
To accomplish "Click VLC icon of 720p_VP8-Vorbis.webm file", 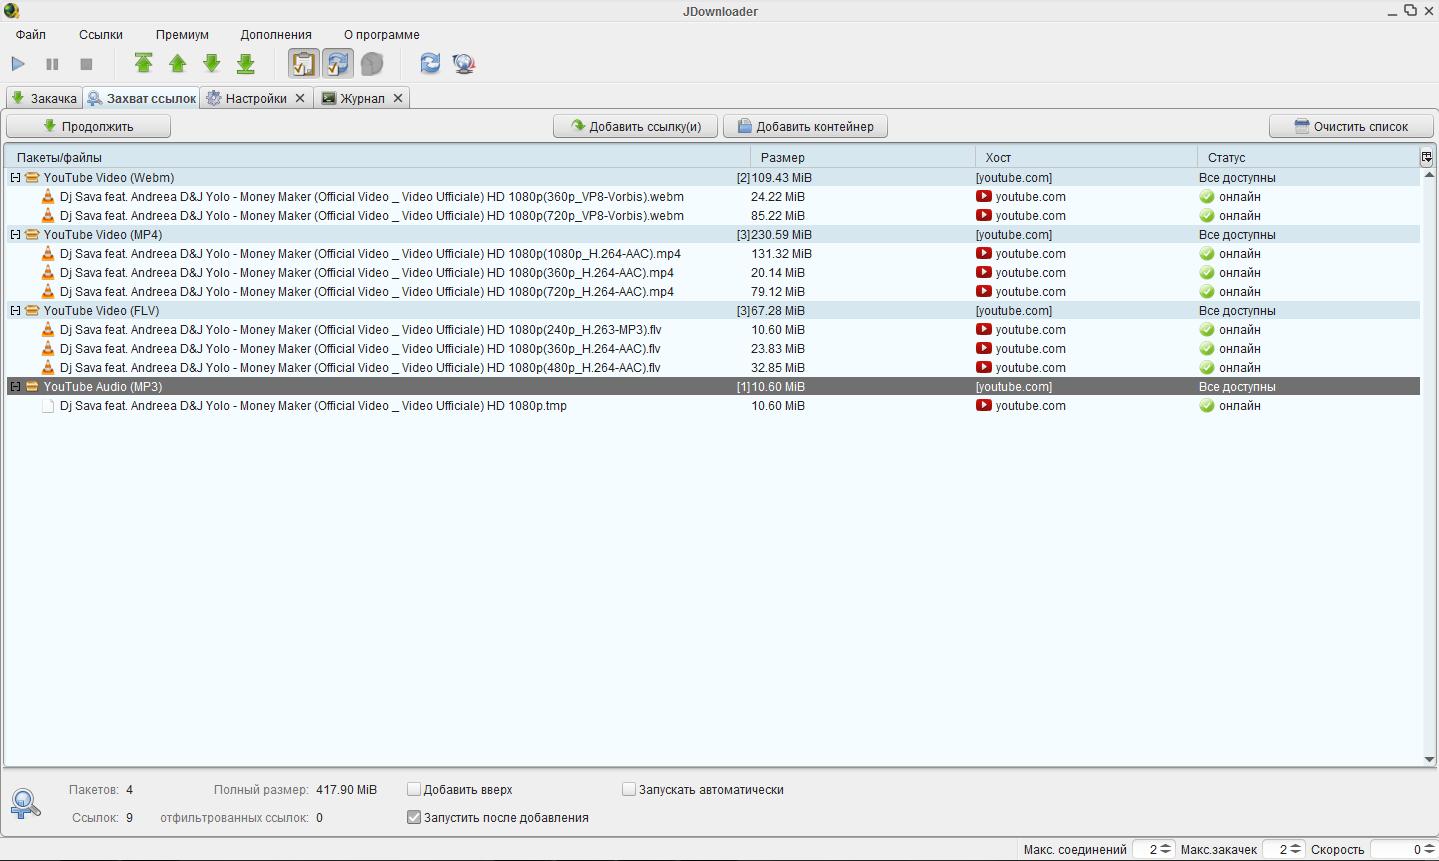I will [48, 216].
